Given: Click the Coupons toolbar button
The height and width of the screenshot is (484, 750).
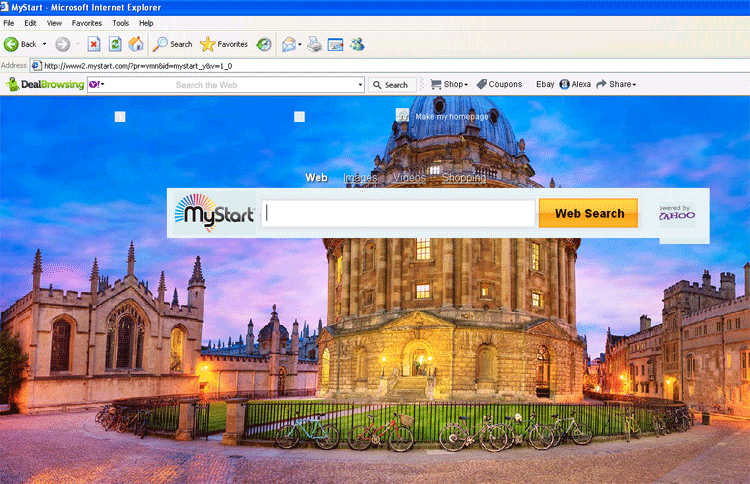Looking at the screenshot, I should (x=499, y=85).
